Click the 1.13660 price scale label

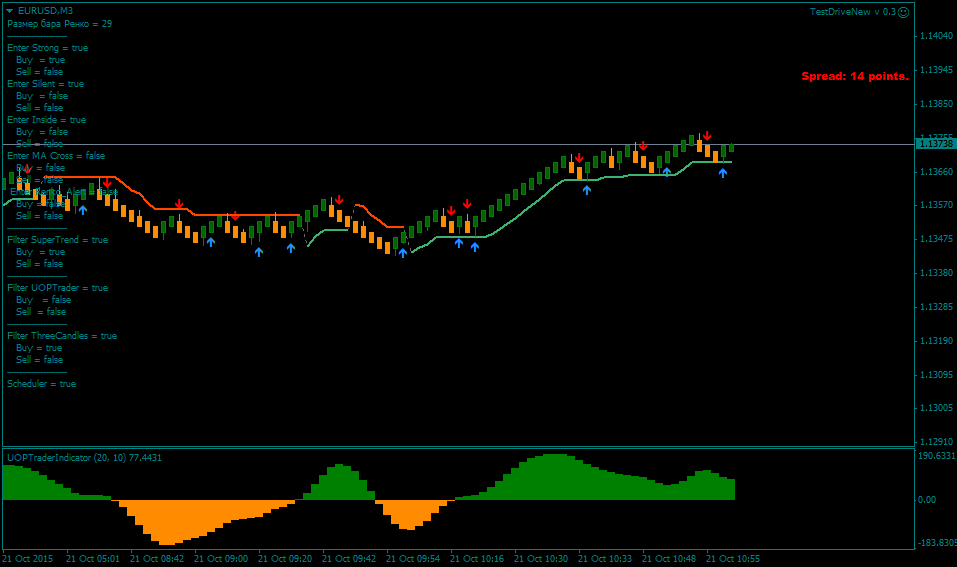pos(936,172)
